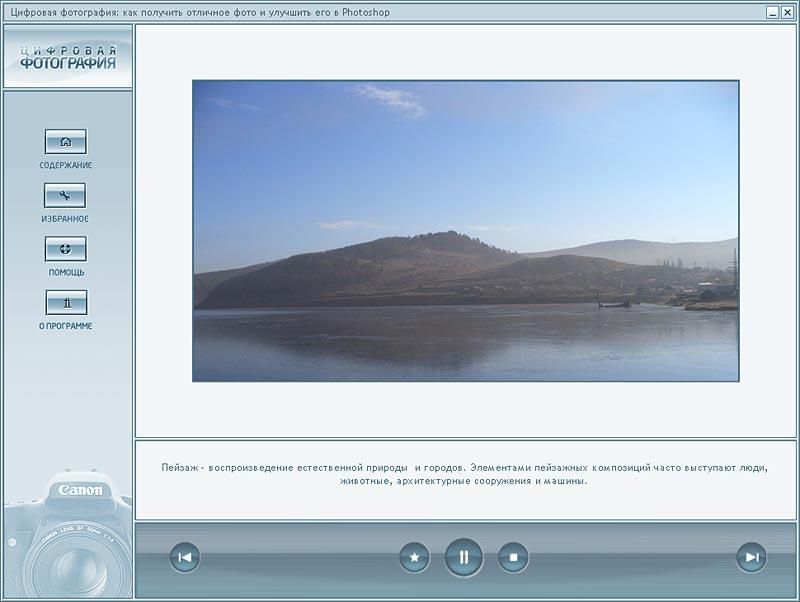Stop the slideshow playback
This screenshot has height=602, width=800.
click(x=513, y=557)
